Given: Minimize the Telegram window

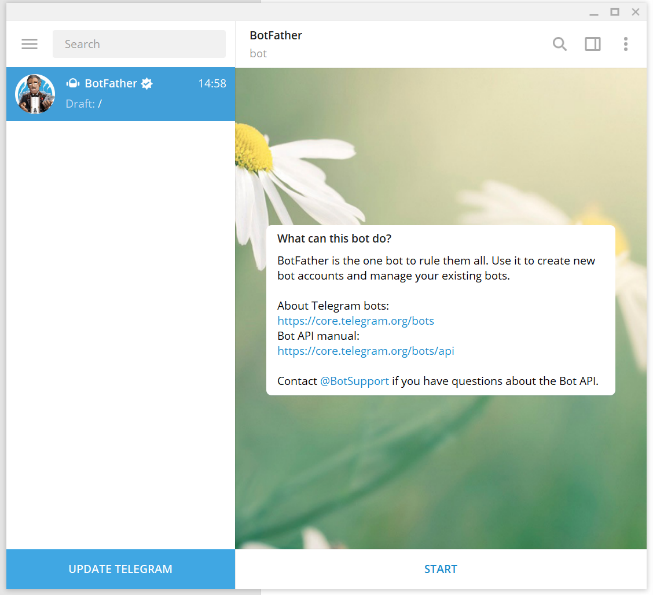Looking at the screenshot, I should coord(594,12).
